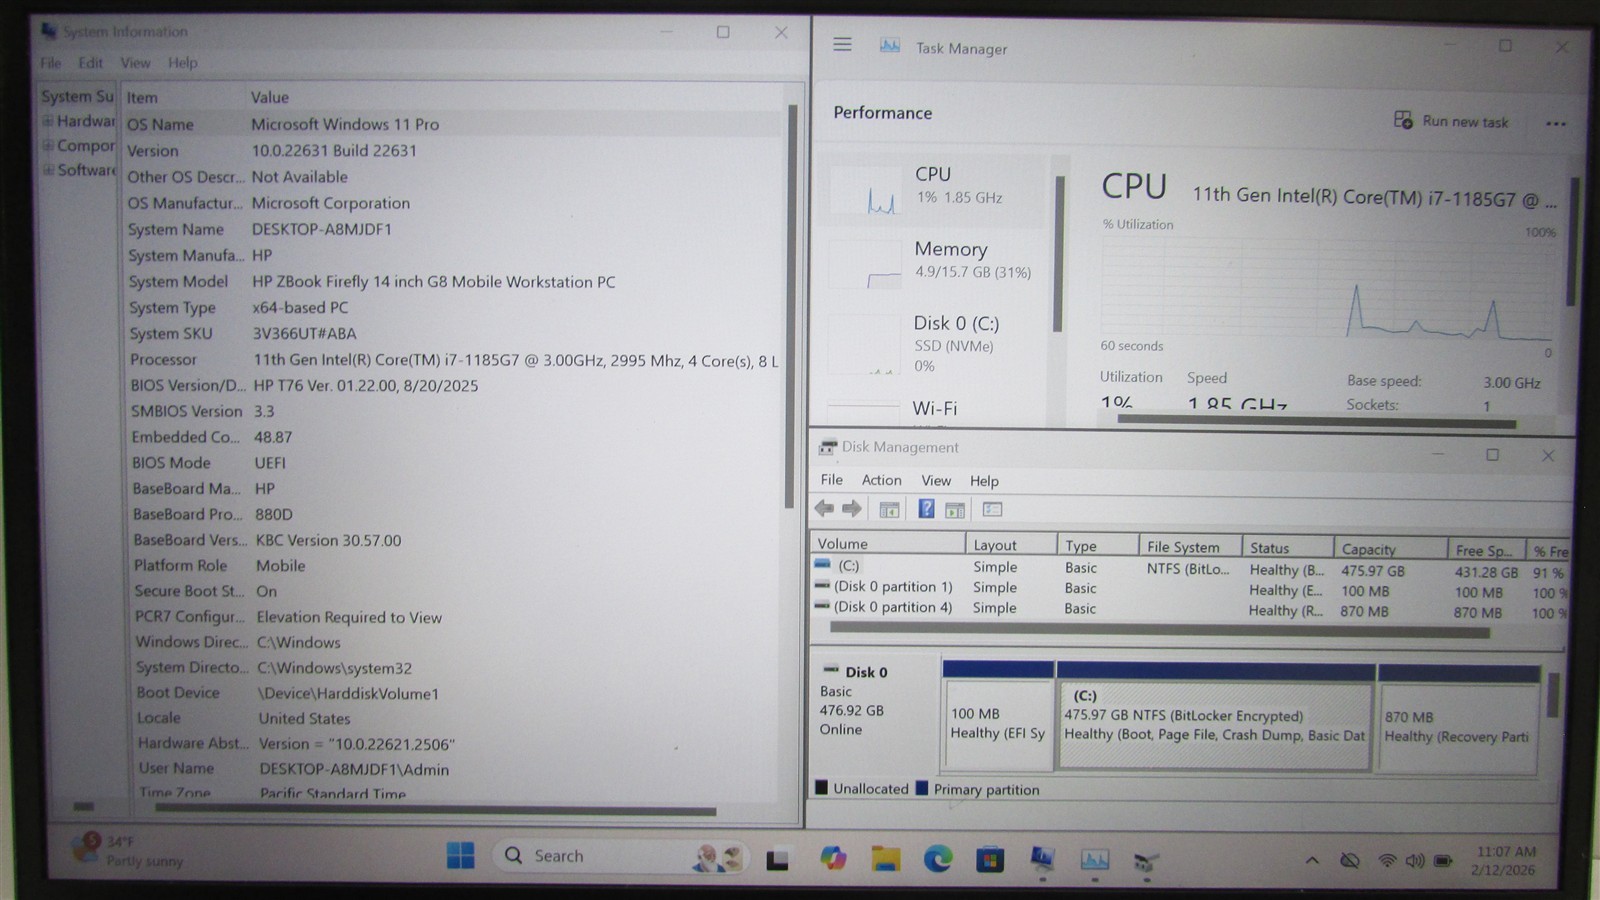Click the Task Manager sidebar vertical scrollbar

coord(1059,253)
